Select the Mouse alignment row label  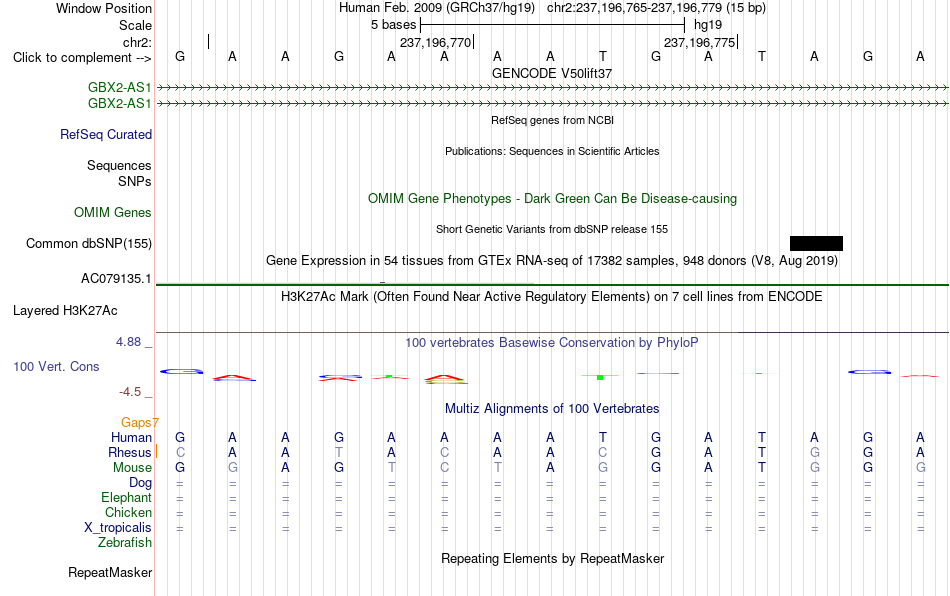point(132,468)
